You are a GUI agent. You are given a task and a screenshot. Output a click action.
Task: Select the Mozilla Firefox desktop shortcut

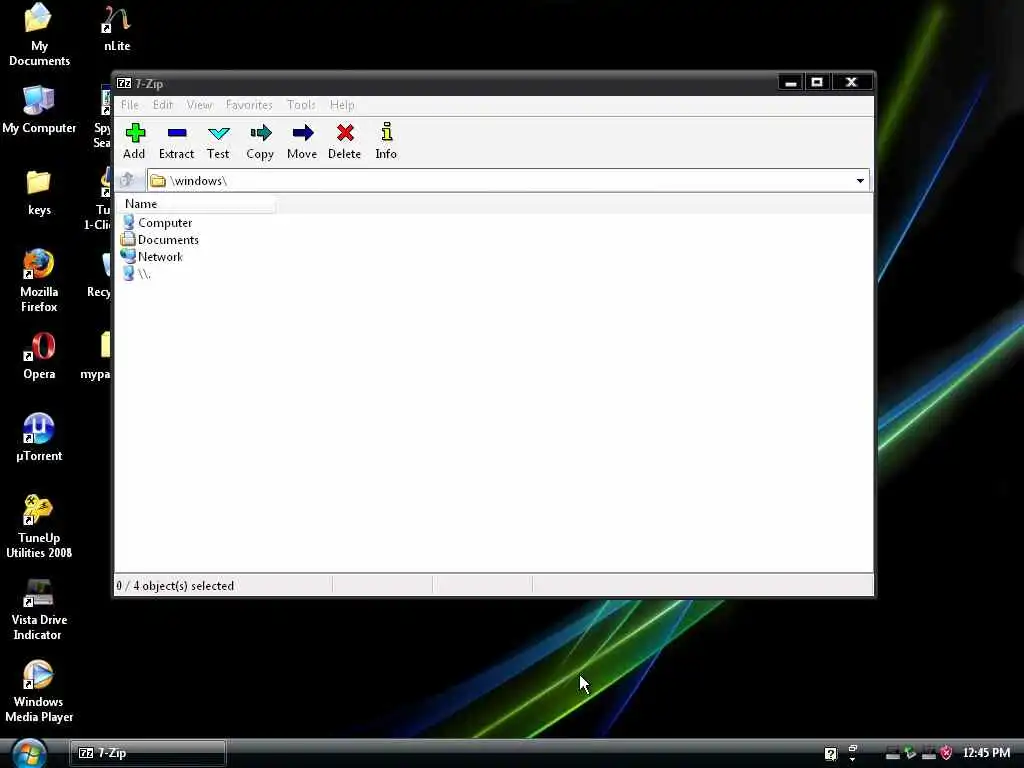[39, 281]
